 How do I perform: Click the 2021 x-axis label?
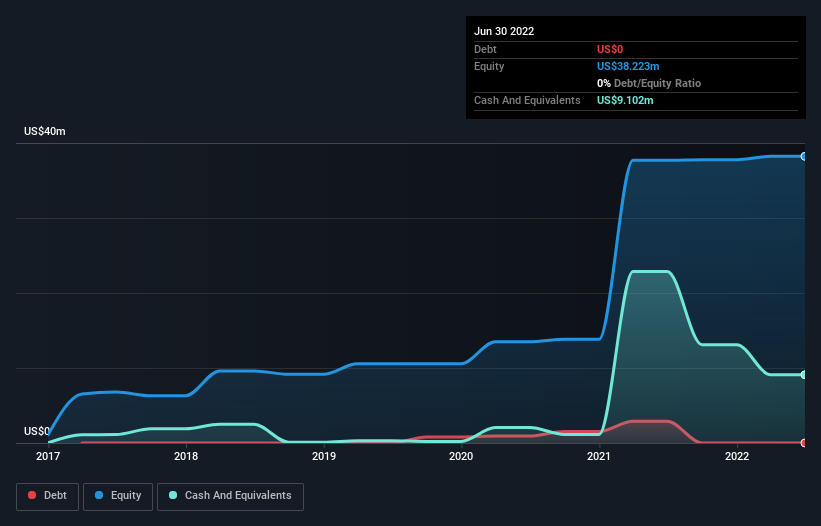598,456
